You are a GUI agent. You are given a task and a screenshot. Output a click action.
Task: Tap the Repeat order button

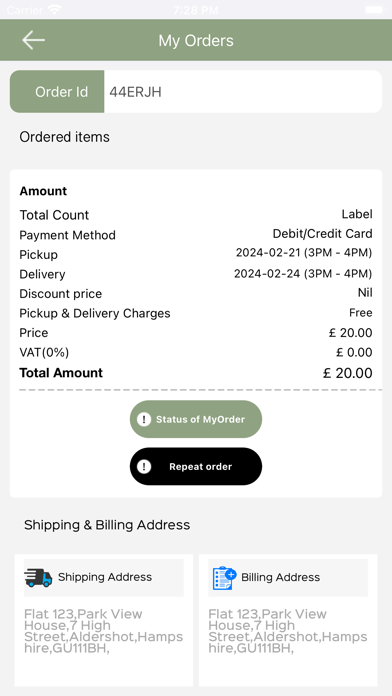click(196, 466)
